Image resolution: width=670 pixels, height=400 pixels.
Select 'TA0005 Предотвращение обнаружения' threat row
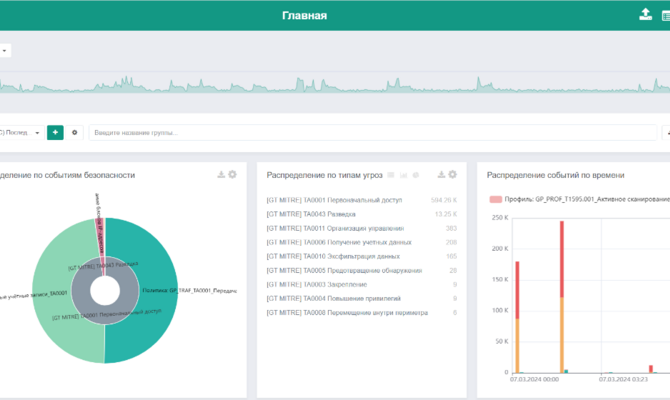pyautogui.click(x=361, y=271)
